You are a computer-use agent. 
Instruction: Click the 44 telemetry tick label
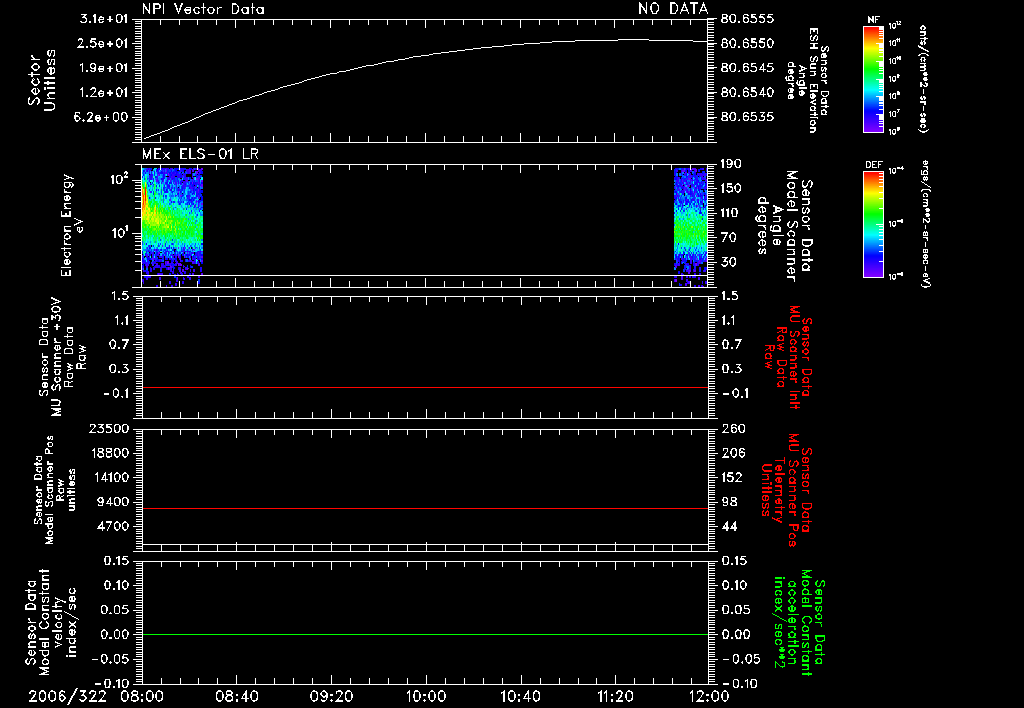point(729,526)
